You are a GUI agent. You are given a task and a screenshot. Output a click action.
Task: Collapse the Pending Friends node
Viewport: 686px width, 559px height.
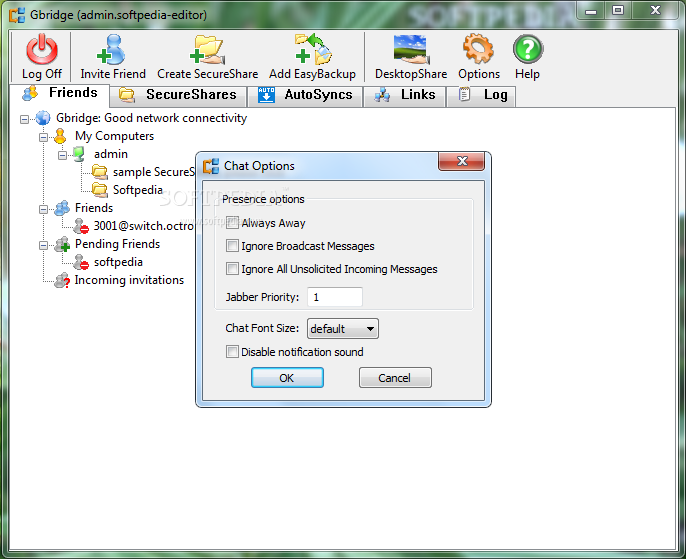43,245
